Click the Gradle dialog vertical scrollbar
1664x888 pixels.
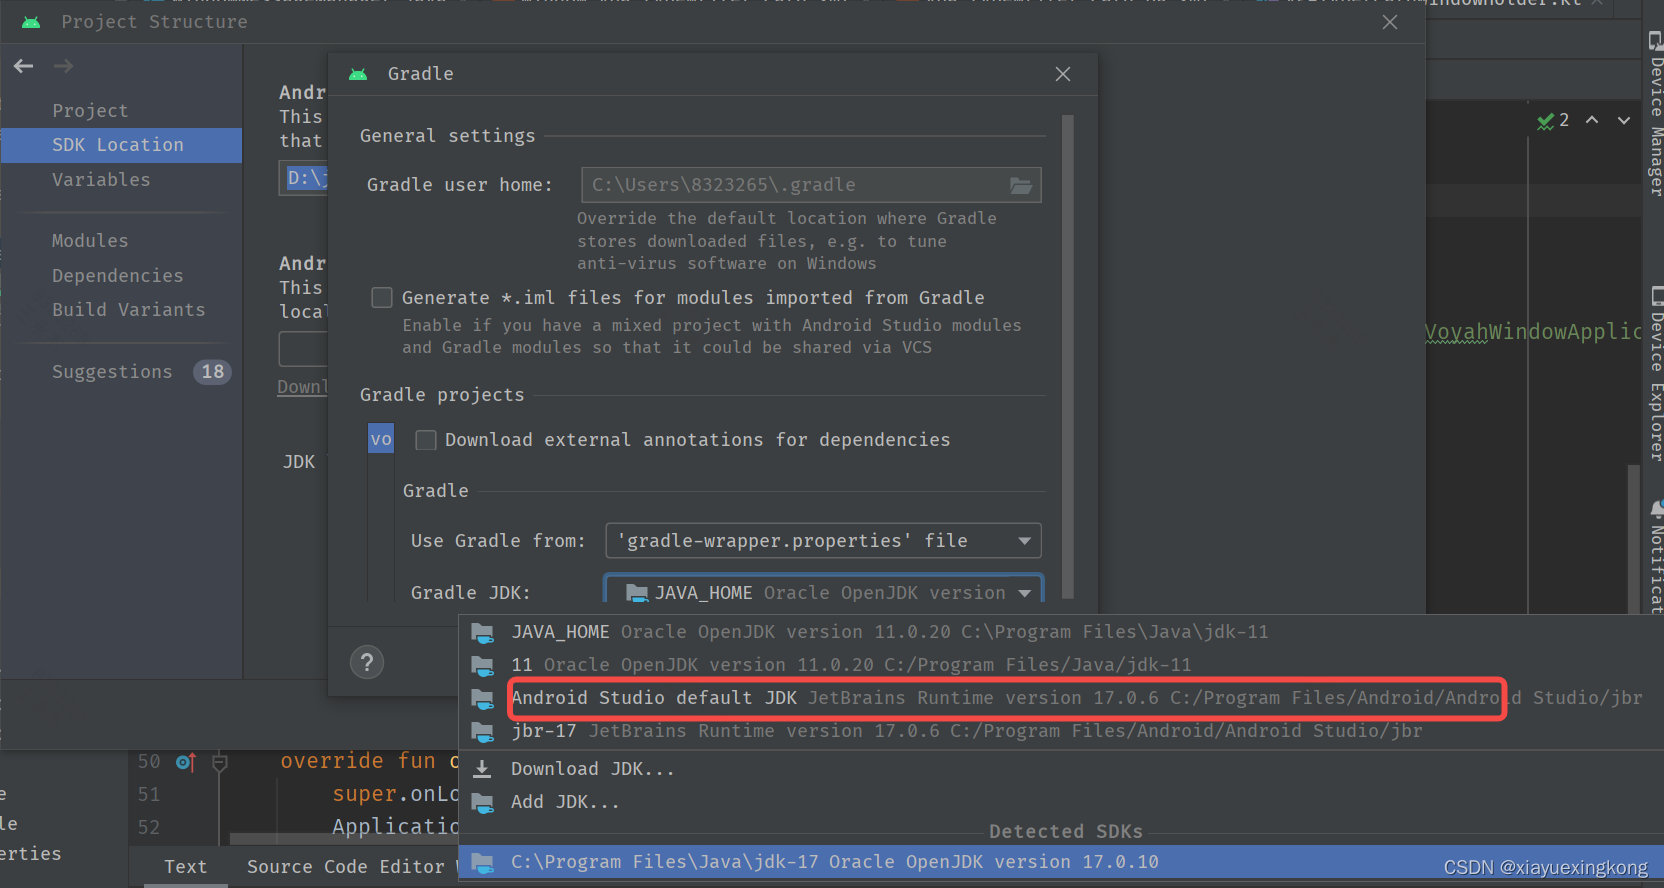click(1067, 355)
